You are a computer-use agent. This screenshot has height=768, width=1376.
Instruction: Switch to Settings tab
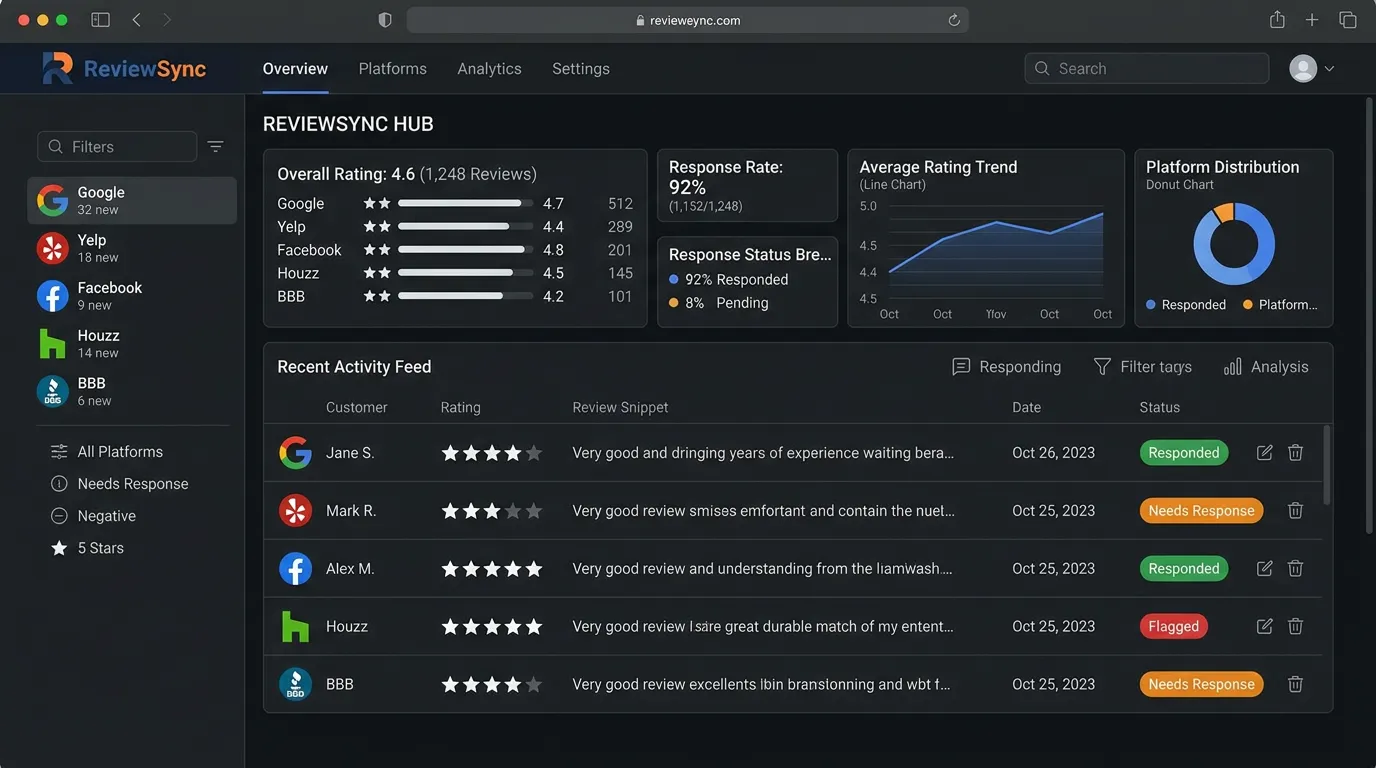coord(581,69)
